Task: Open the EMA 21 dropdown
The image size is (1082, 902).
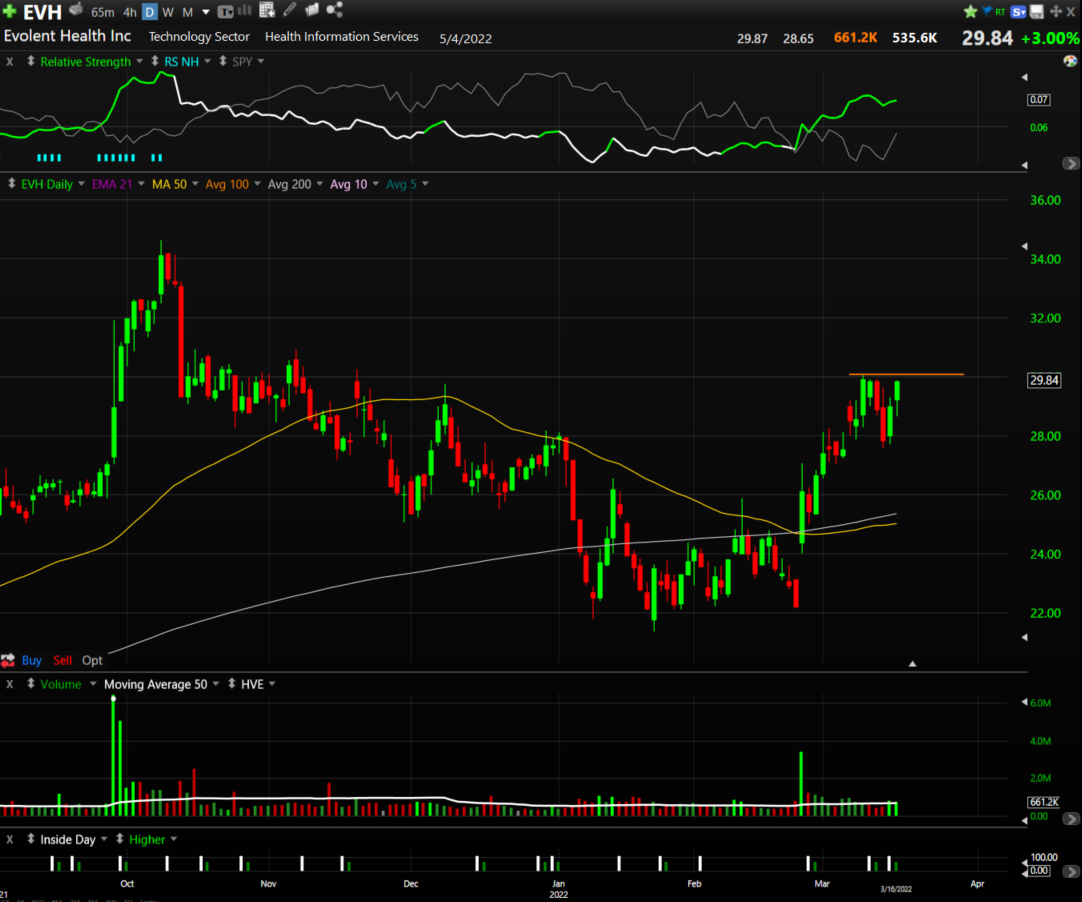Action: [141, 184]
